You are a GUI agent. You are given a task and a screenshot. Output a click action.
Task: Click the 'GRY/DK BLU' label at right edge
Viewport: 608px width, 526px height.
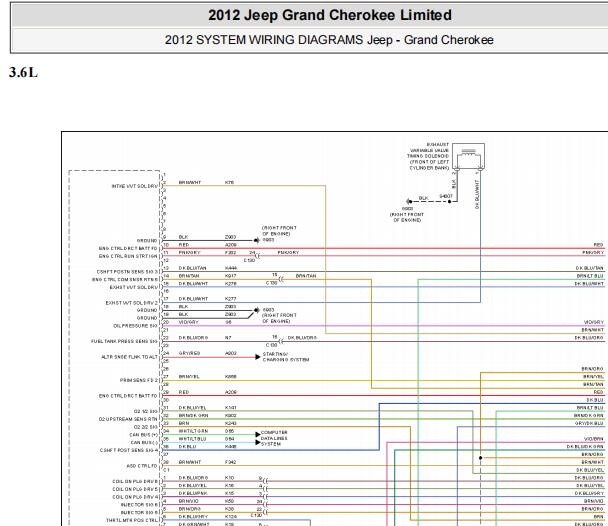tap(589, 423)
